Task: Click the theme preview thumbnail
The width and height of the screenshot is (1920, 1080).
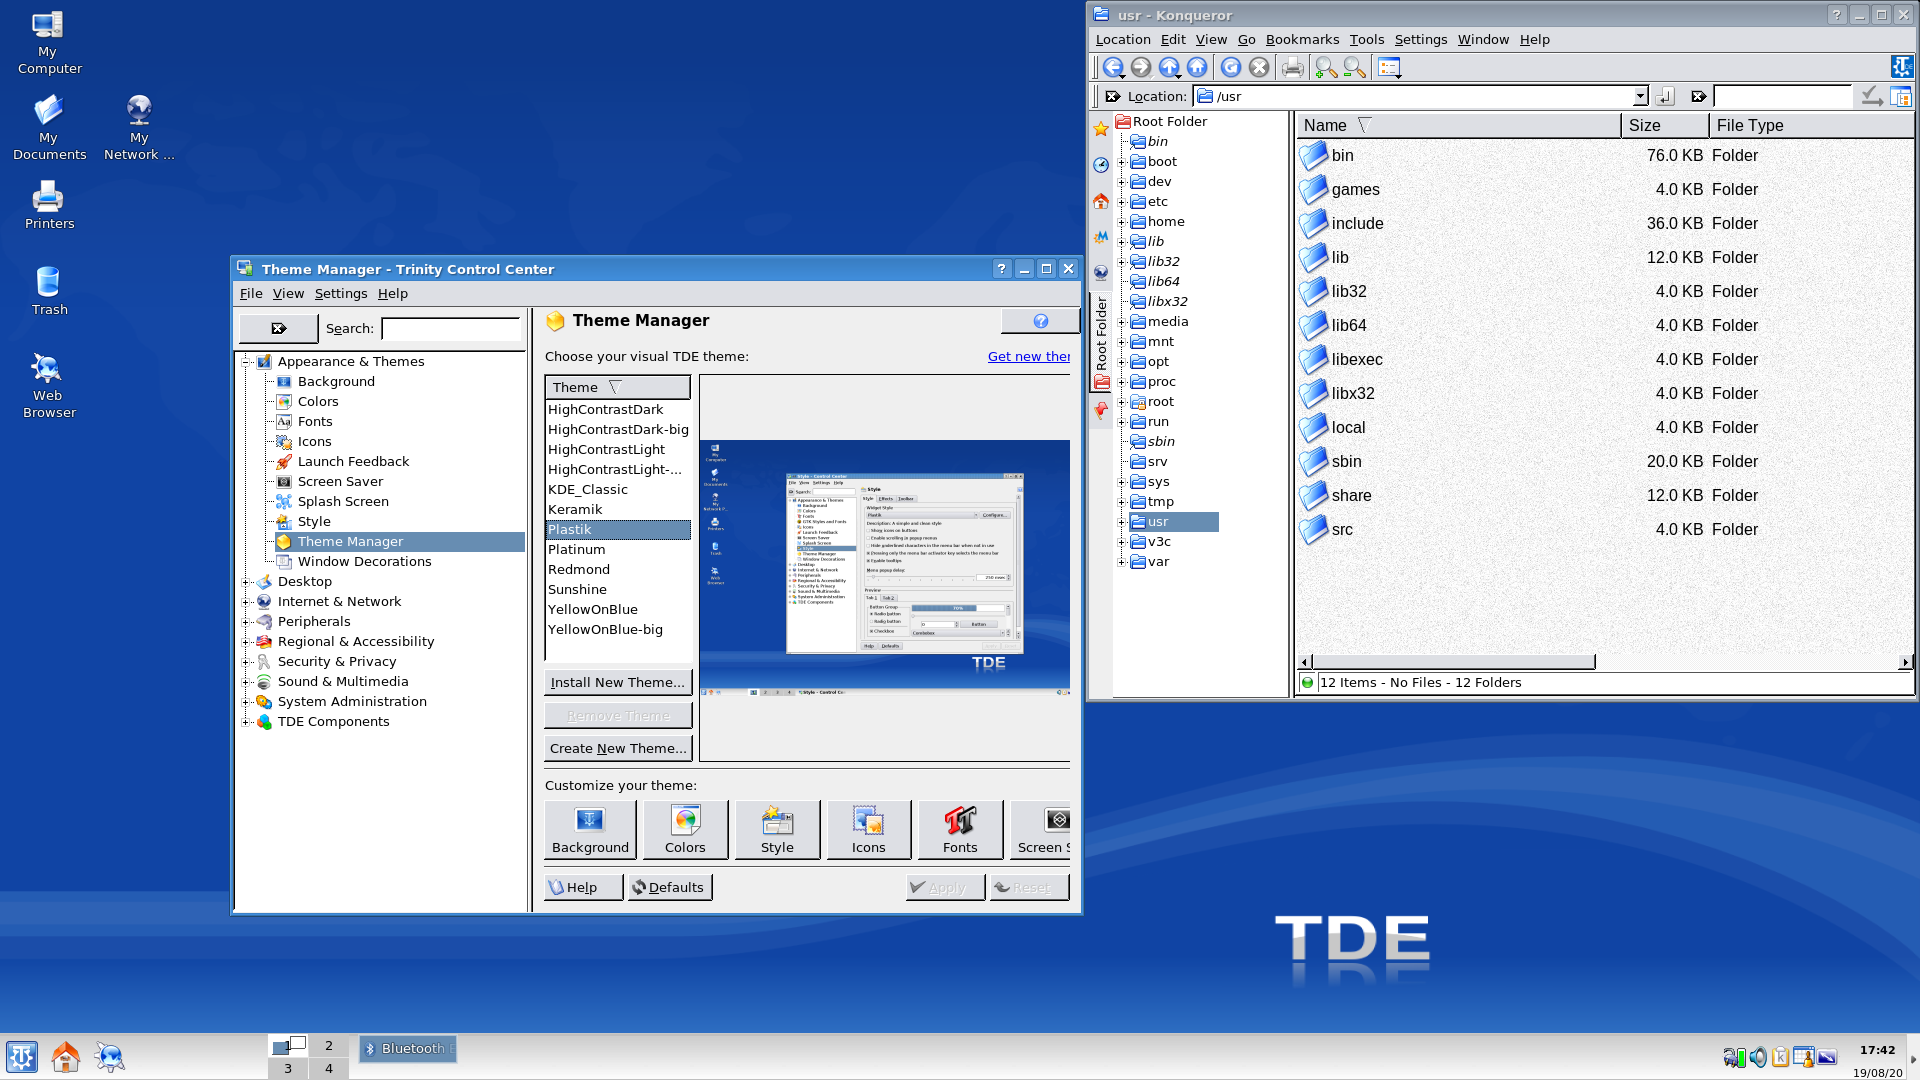Action: tap(885, 568)
